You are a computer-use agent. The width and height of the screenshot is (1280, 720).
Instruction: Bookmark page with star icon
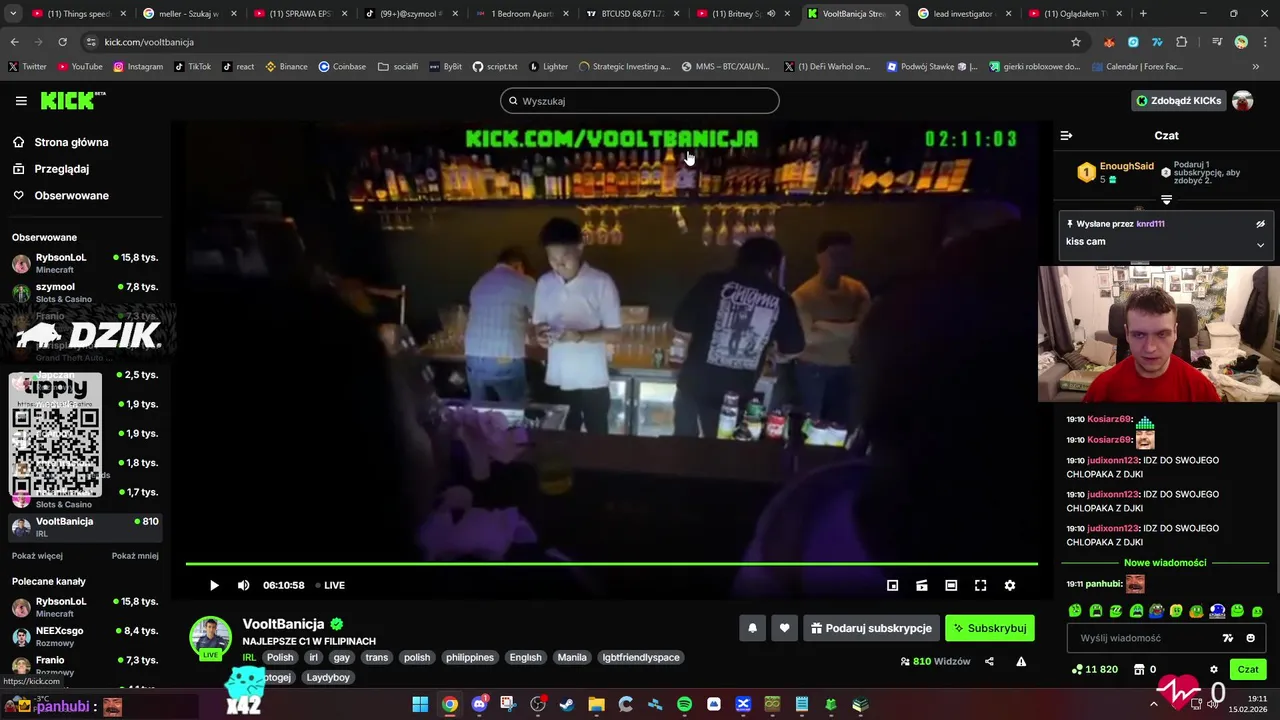pos(1076,42)
